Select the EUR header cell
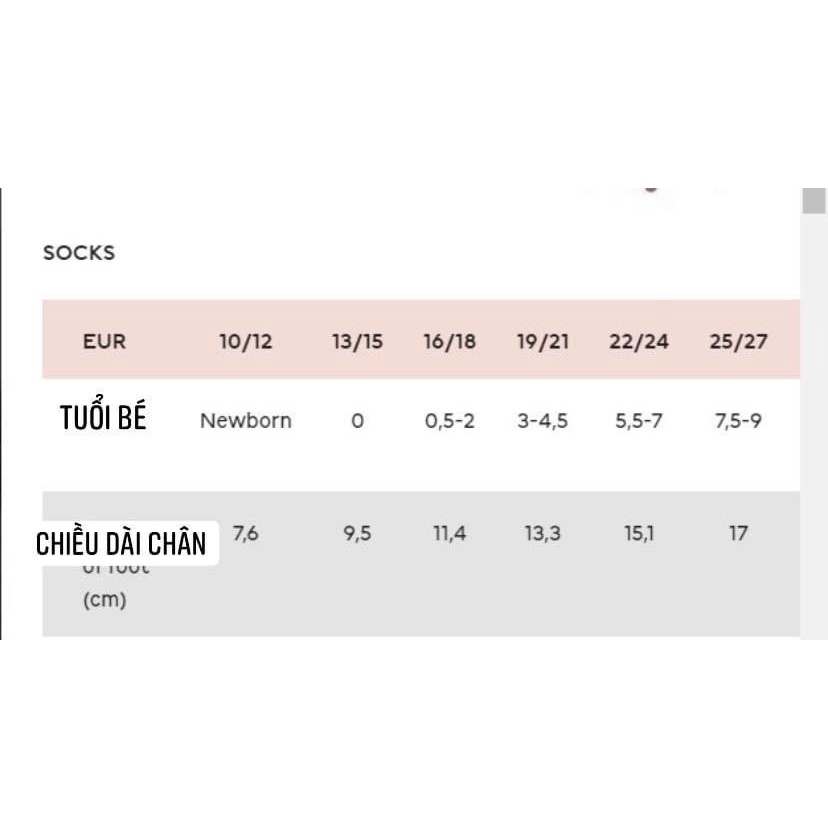 [104, 341]
